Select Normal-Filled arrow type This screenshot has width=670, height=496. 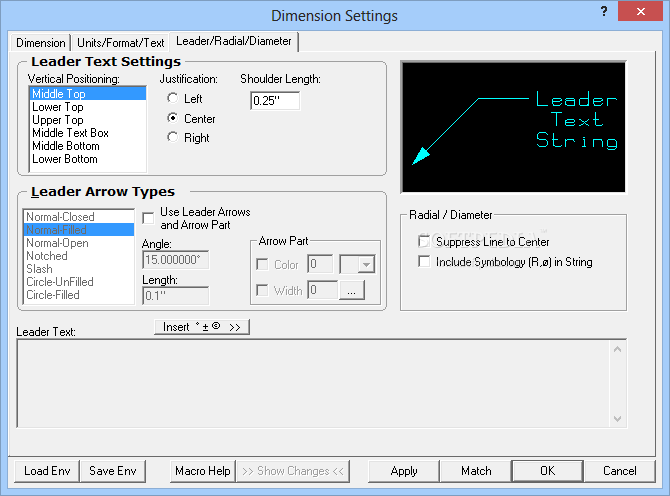(x=79, y=230)
